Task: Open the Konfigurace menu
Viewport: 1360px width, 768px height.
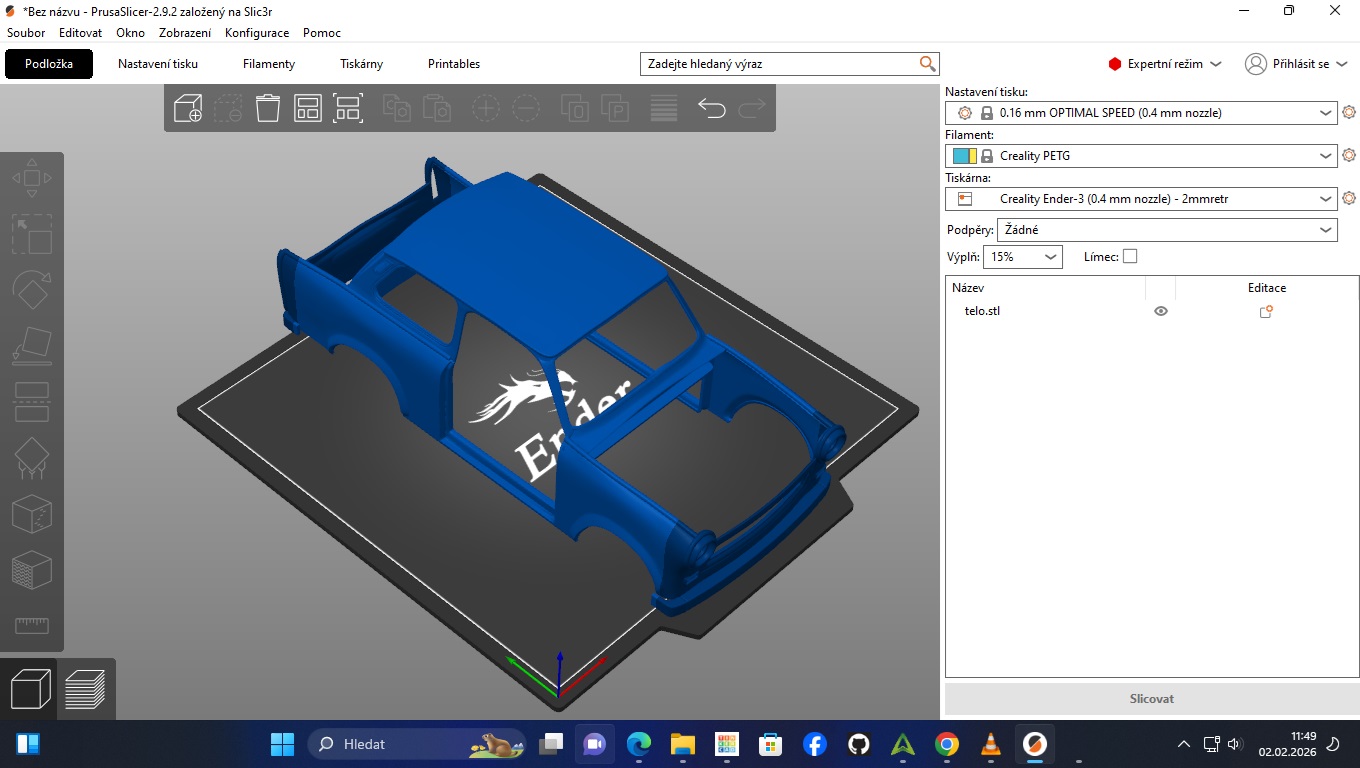Action: click(x=257, y=33)
